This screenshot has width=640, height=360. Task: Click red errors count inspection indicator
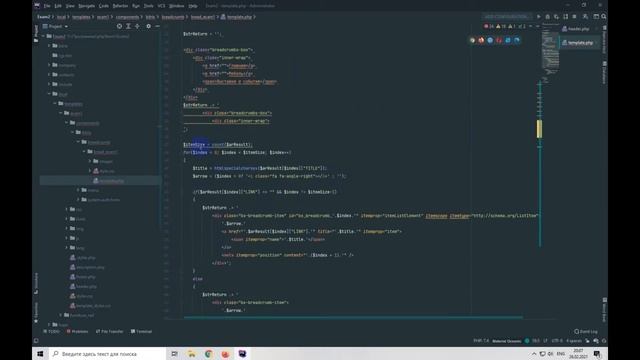pos(489,26)
